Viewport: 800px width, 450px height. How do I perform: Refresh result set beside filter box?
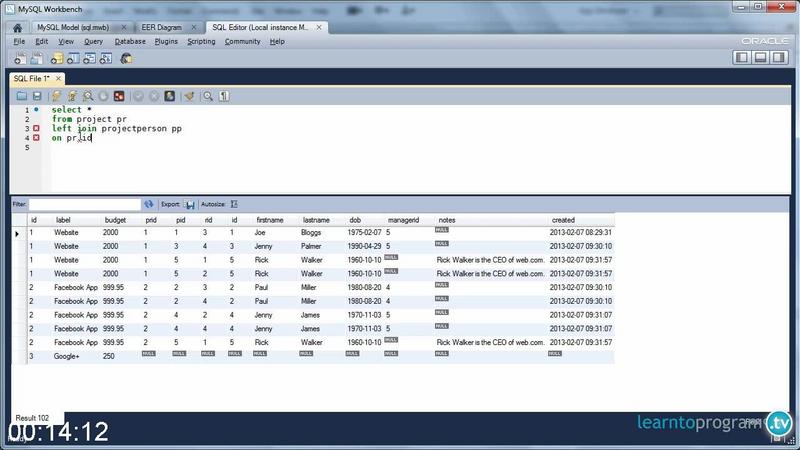tap(148, 204)
